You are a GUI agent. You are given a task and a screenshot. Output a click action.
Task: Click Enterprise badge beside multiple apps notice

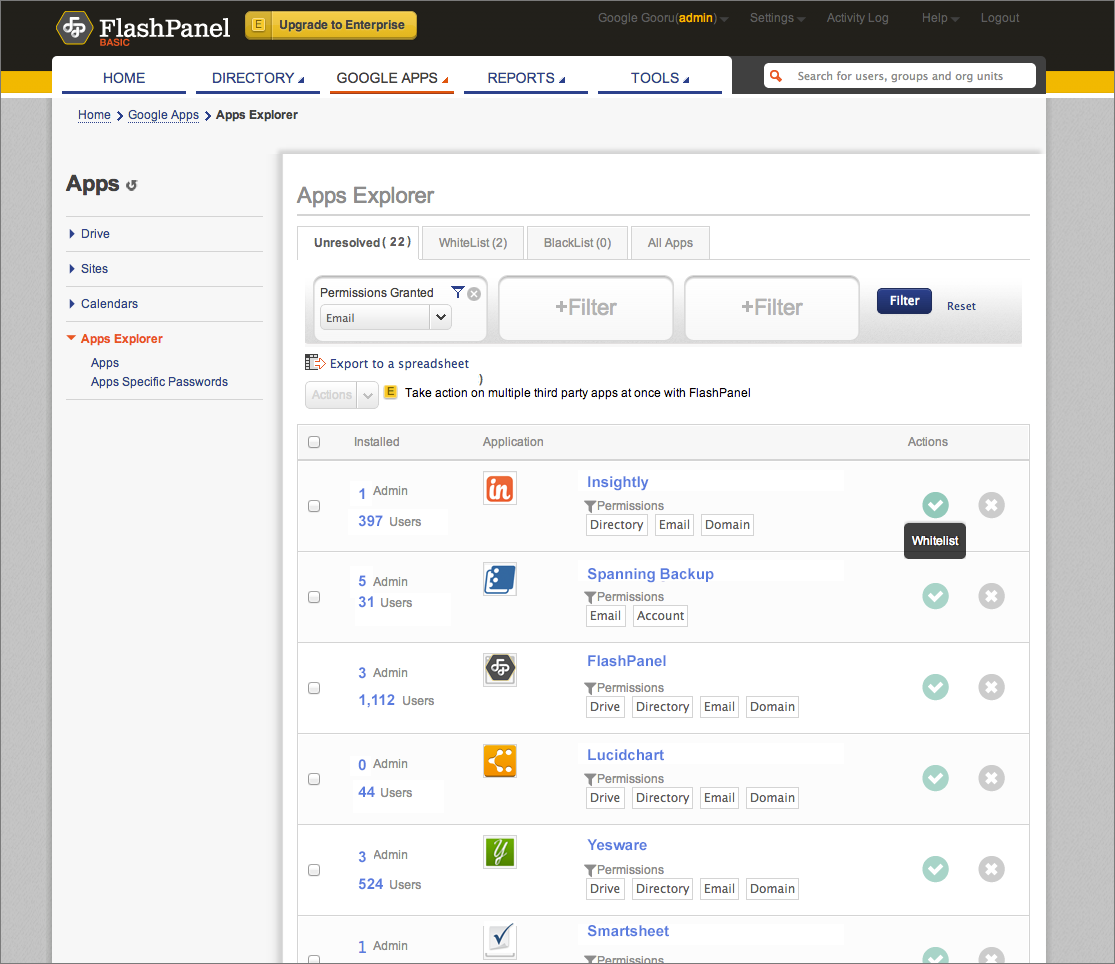click(x=390, y=392)
